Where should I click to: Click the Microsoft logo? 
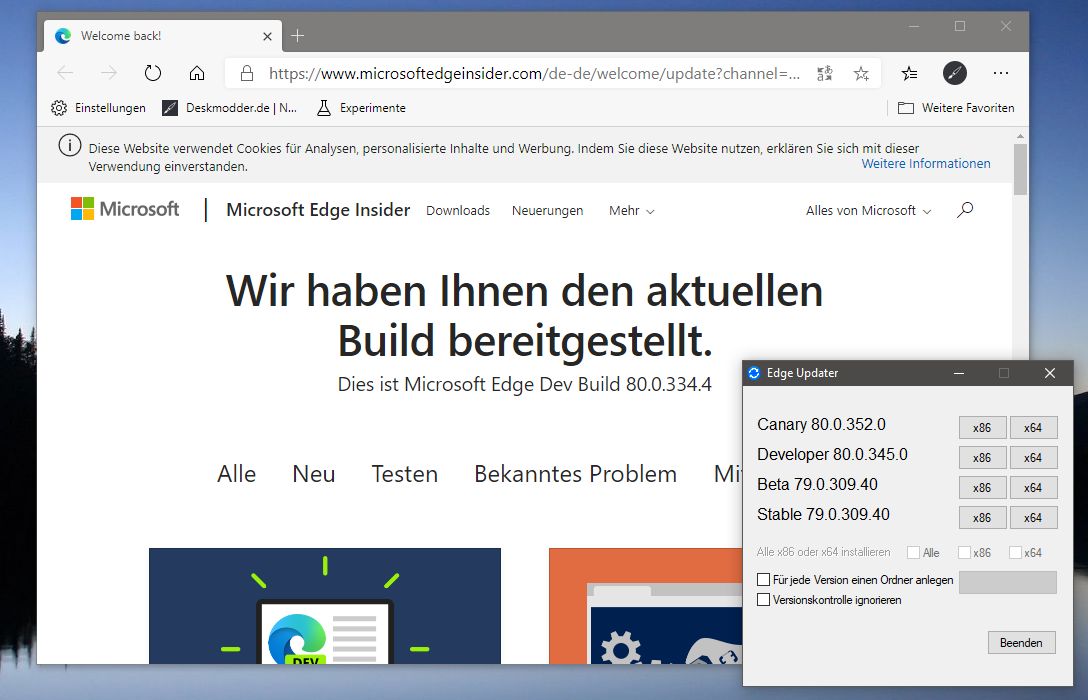pyautogui.click(x=125, y=209)
